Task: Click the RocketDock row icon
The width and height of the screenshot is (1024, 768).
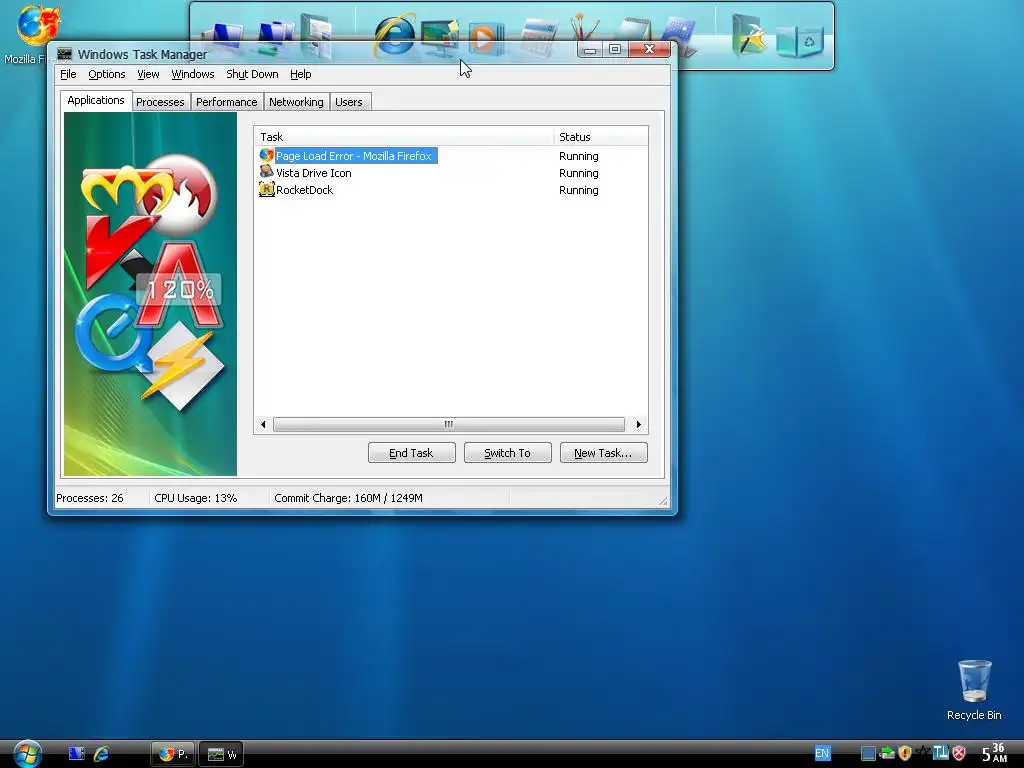Action: [266, 189]
